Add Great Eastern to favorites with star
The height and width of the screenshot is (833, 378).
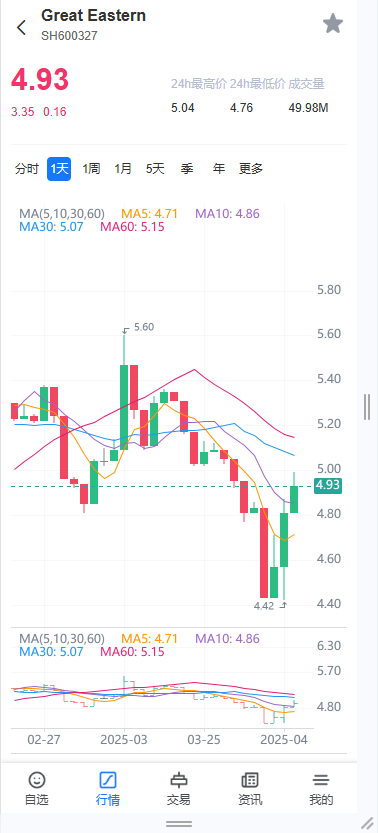(333, 24)
